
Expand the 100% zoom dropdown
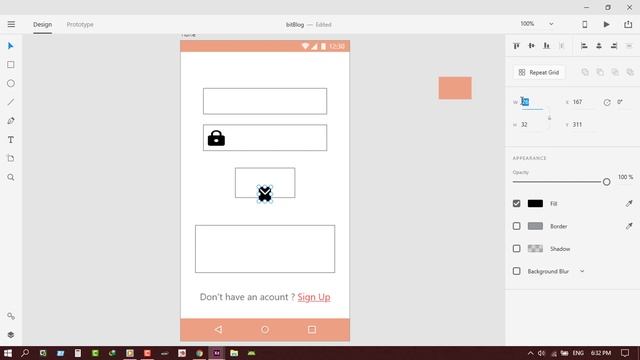point(551,24)
